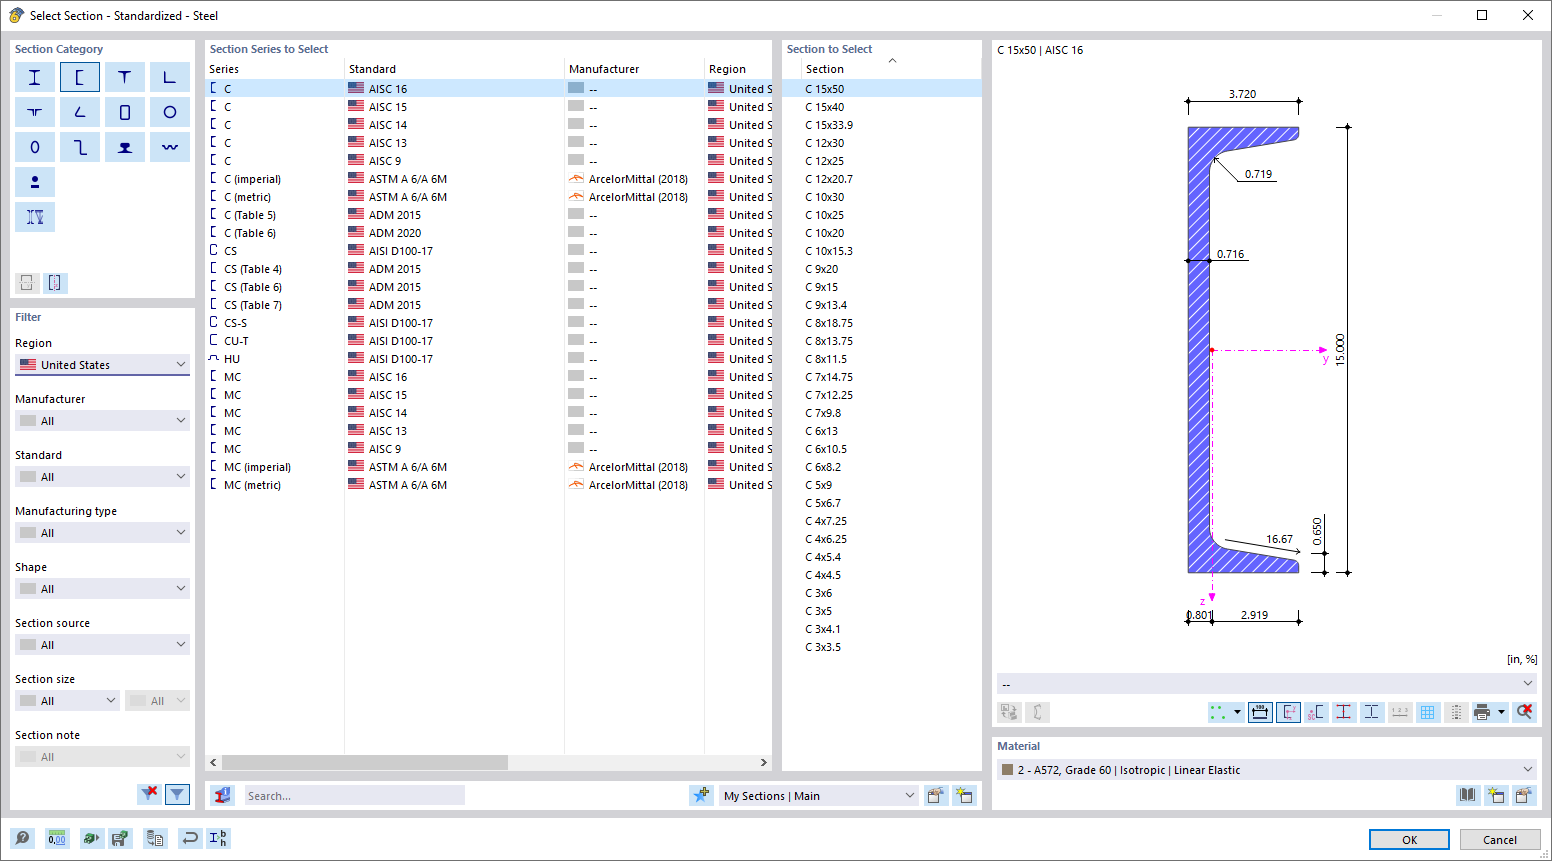Open help icon in bottom-left toolbar
This screenshot has width=1552, height=861.
tap(22, 838)
